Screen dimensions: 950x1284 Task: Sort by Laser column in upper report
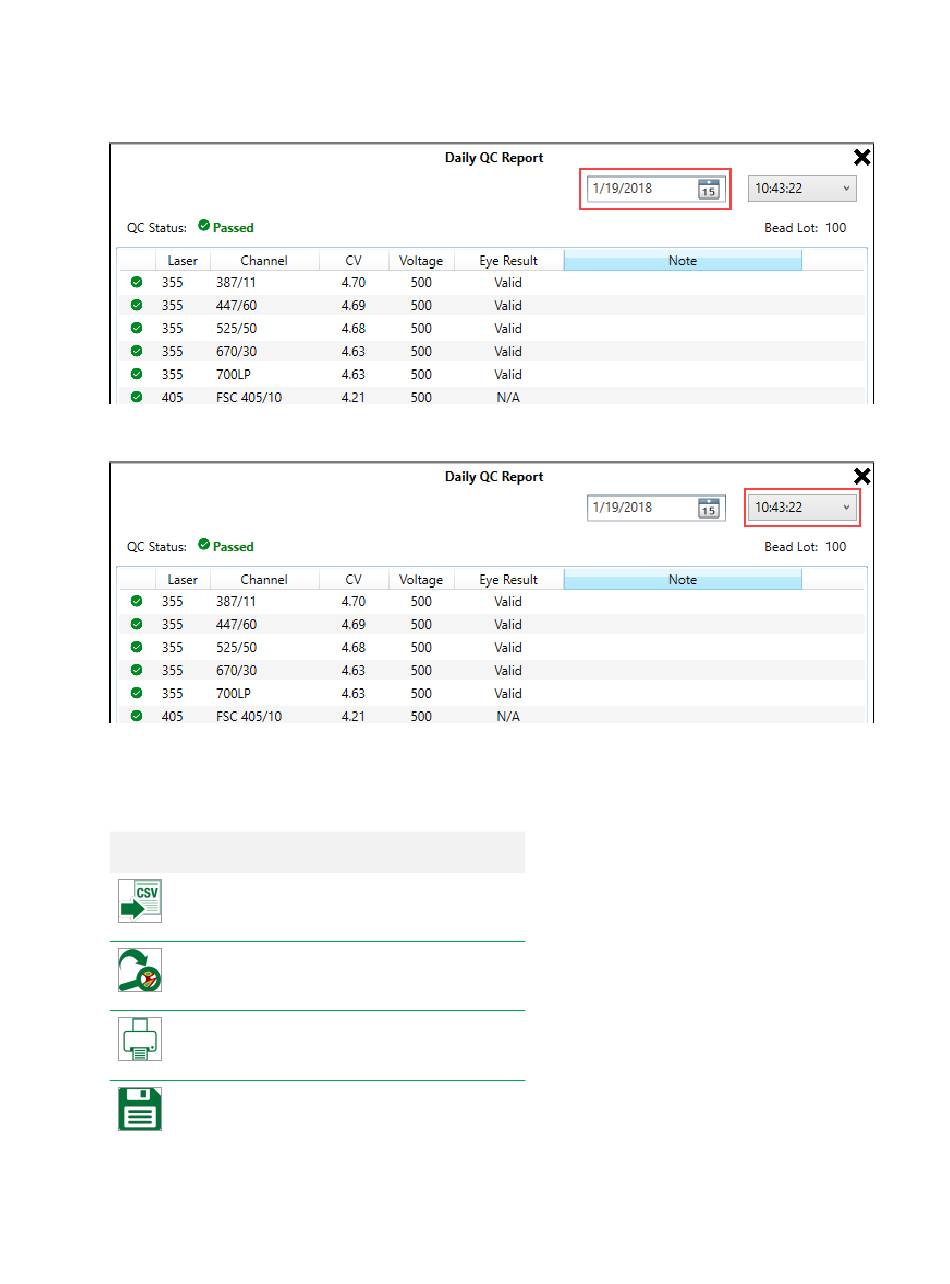pyautogui.click(x=183, y=260)
